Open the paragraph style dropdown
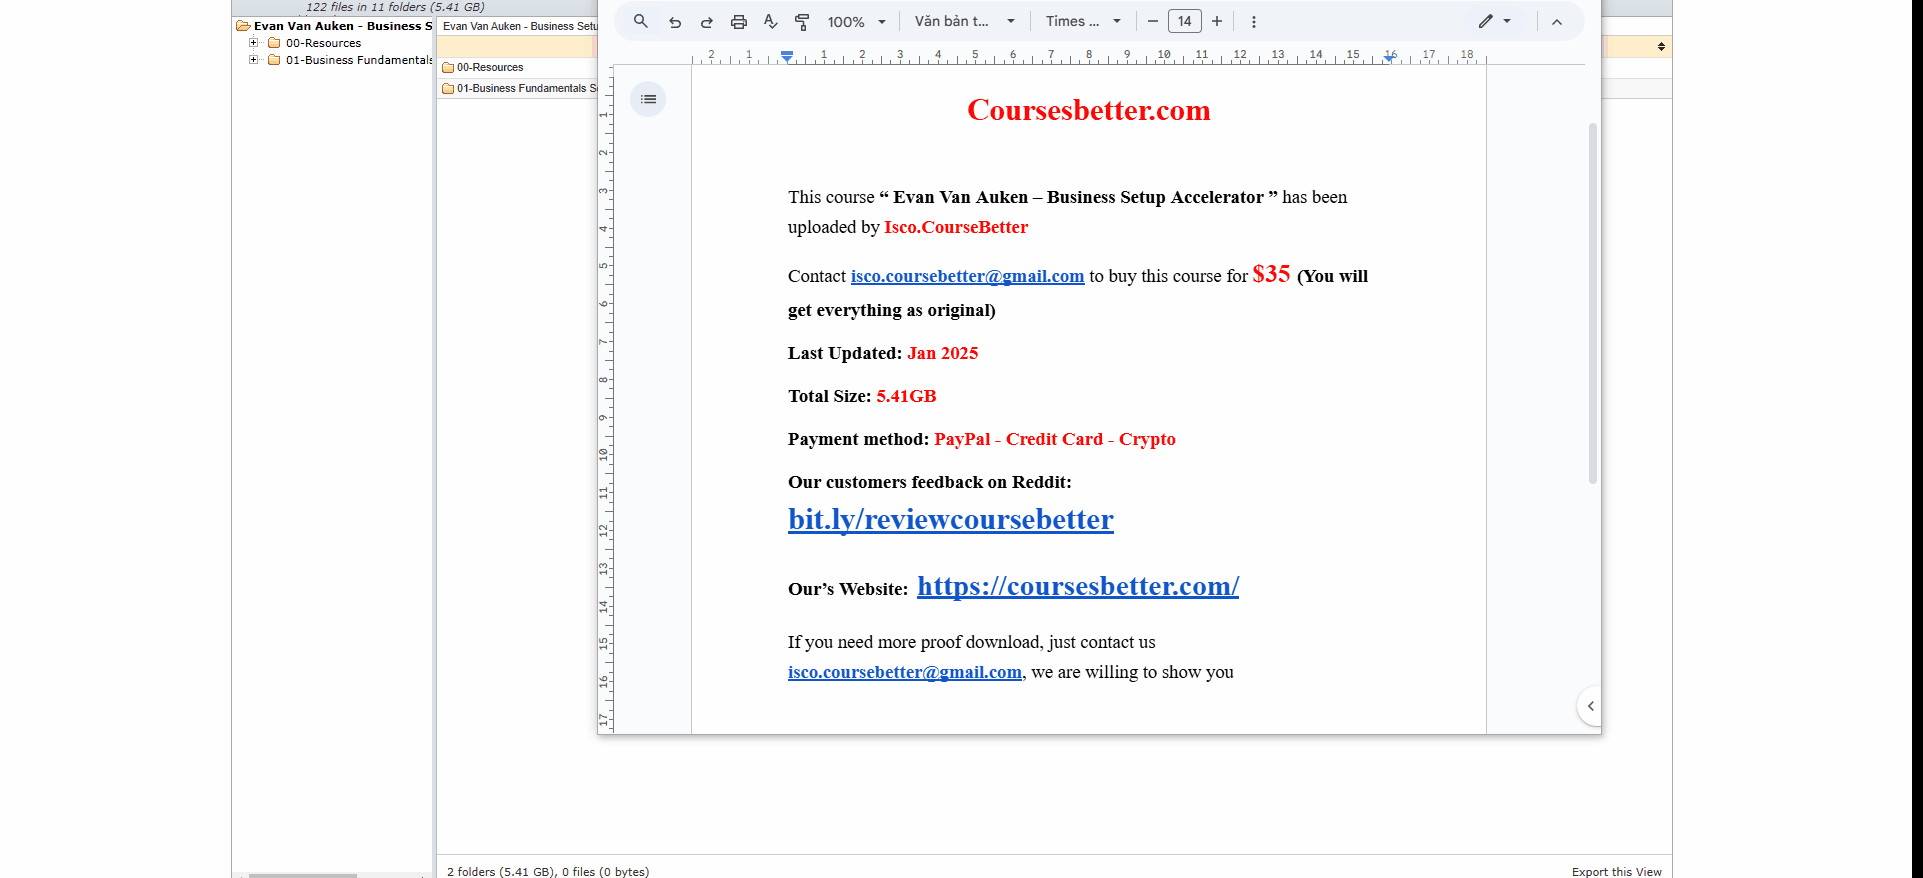1923x878 pixels. [x=964, y=21]
